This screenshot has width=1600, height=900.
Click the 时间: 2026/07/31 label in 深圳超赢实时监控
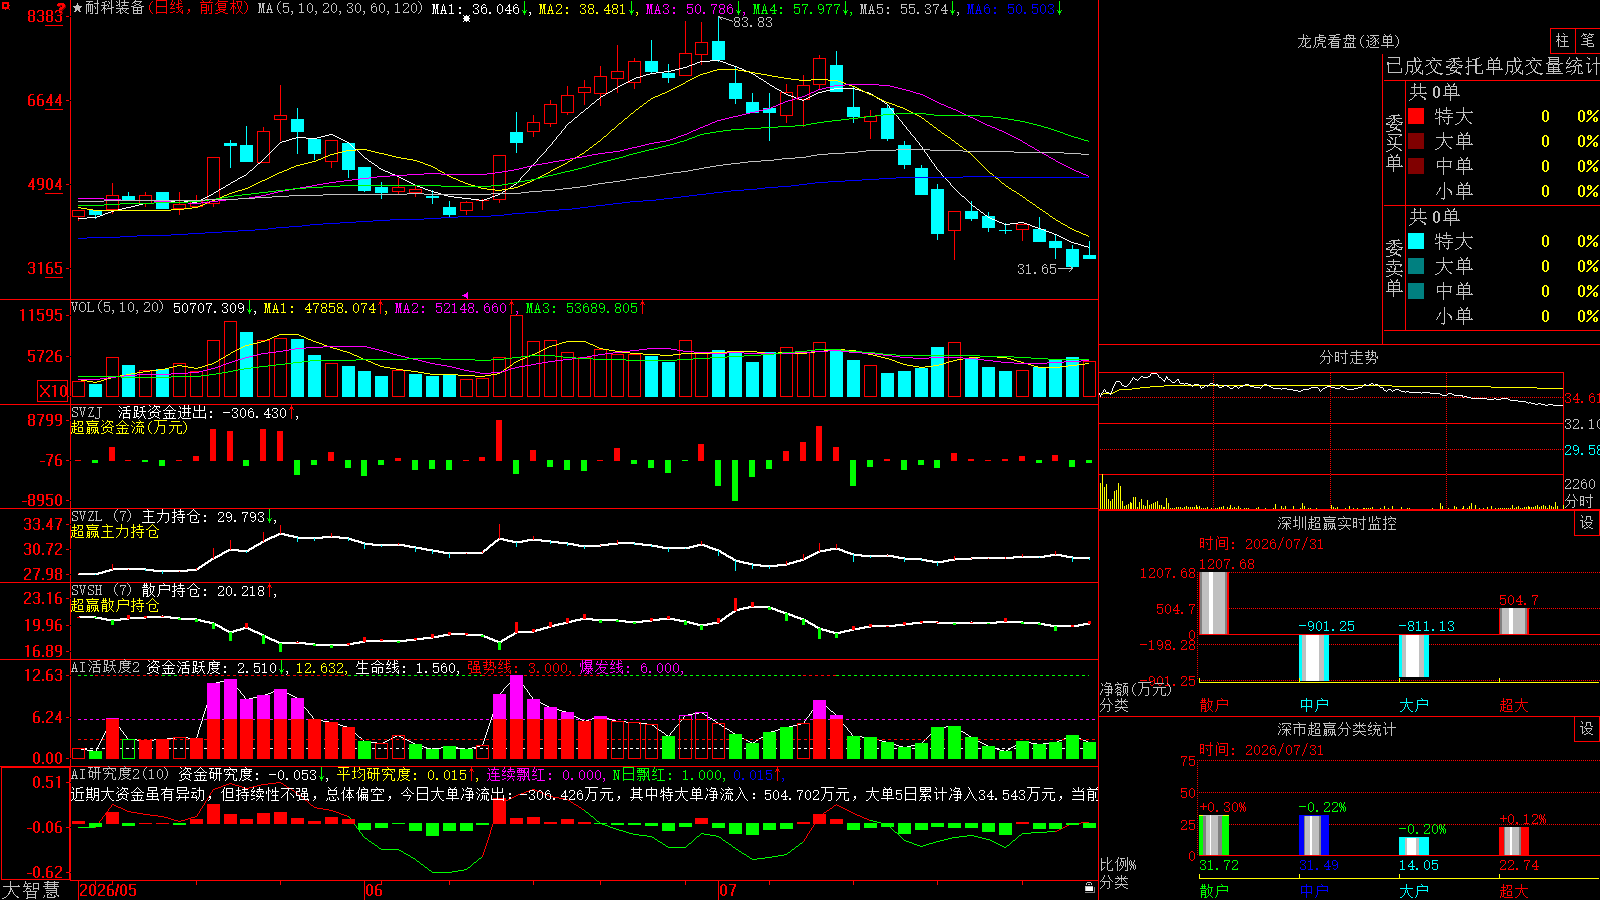[x=1261, y=544]
